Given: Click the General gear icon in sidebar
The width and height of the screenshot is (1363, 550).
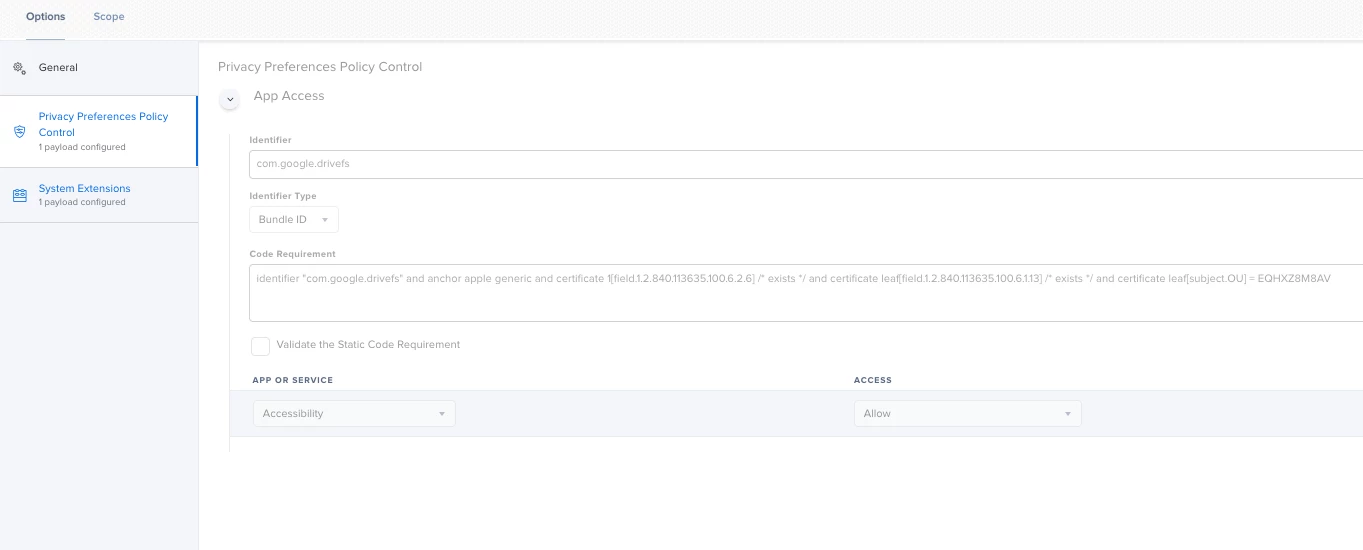Looking at the screenshot, I should point(19,68).
